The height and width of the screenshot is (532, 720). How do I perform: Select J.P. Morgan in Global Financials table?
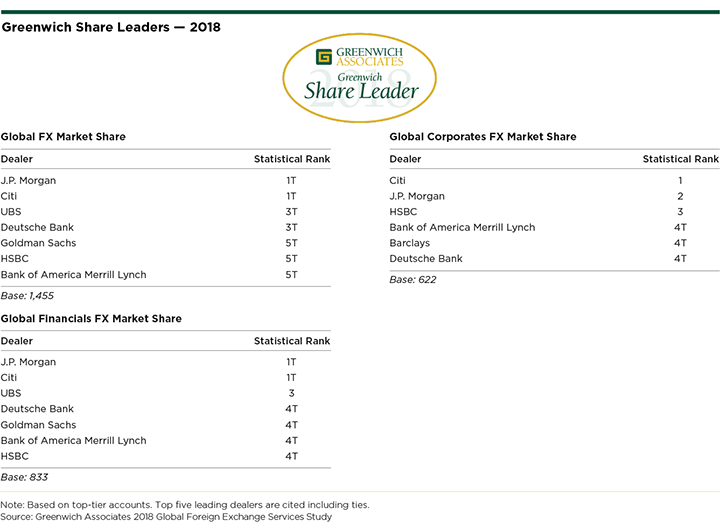(x=28, y=362)
